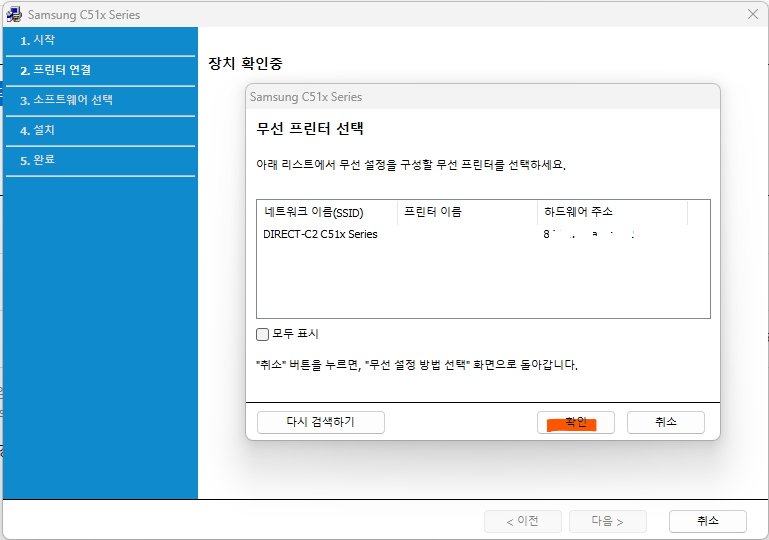Viewport: 769px width, 540px height.
Task: Click the dialog title Samsung C51x Series
Action: [306, 97]
